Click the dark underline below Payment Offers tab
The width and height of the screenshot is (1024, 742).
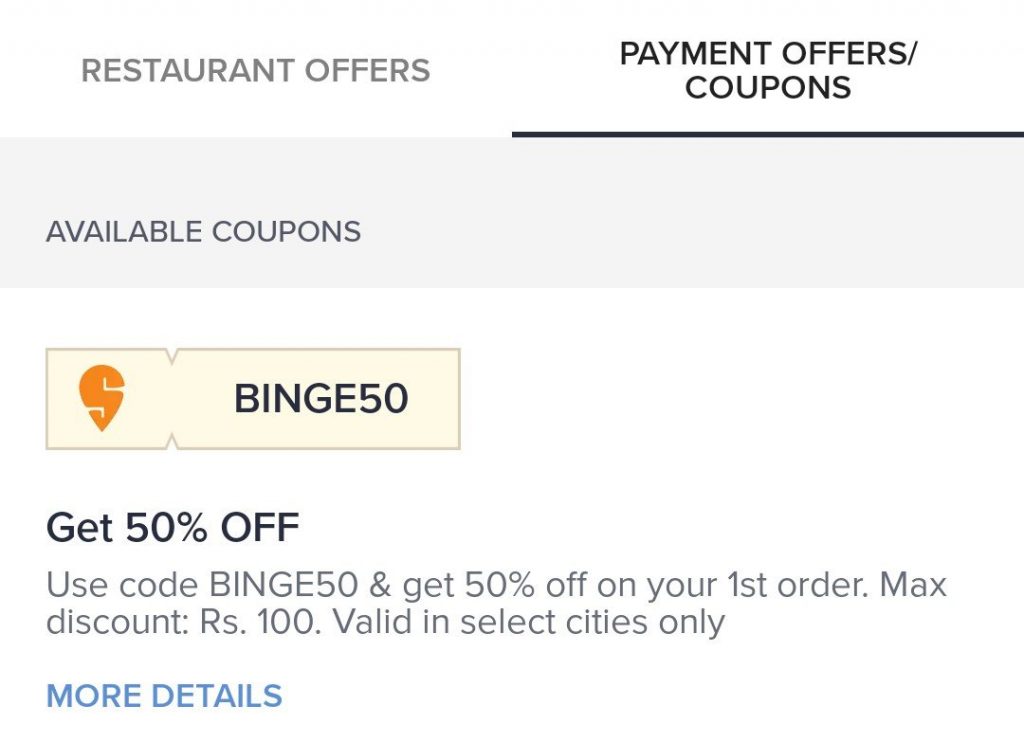click(768, 135)
